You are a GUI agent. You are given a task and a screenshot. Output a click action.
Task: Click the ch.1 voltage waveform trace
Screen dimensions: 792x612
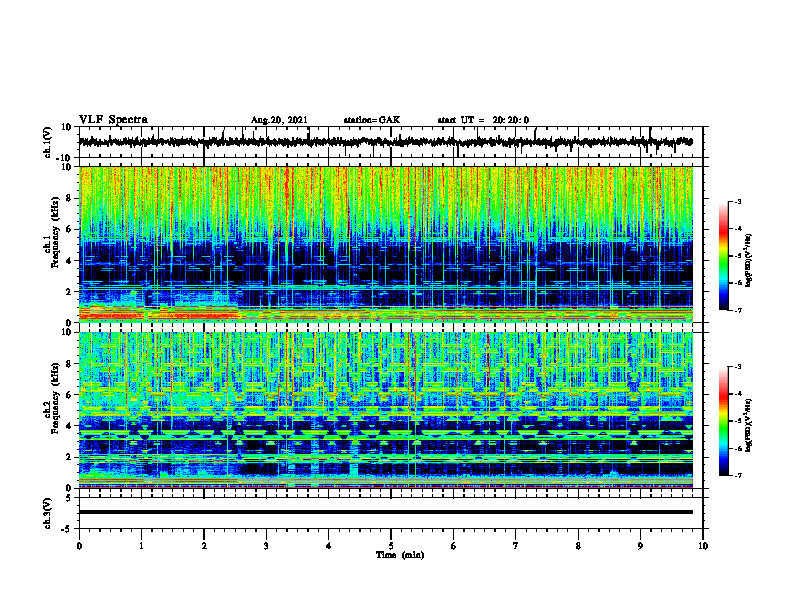(385, 142)
